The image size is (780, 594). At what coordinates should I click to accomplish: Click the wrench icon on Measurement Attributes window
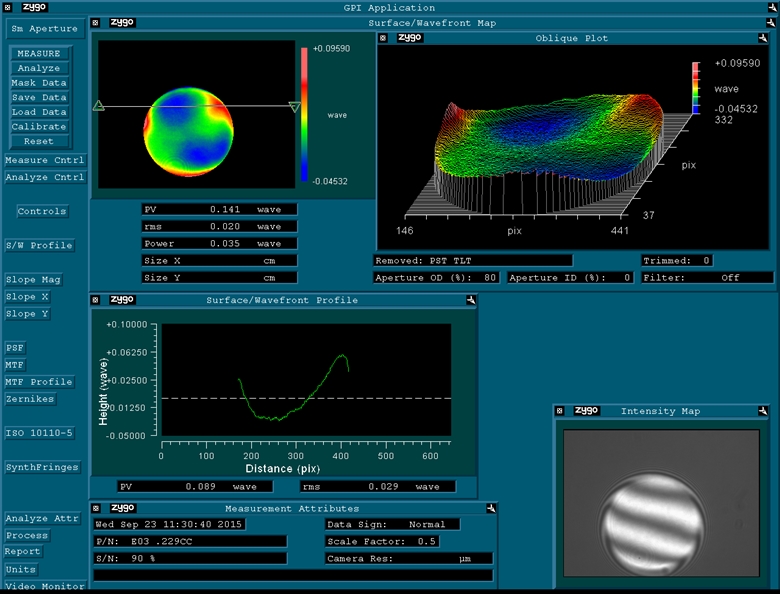click(x=490, y=508)
